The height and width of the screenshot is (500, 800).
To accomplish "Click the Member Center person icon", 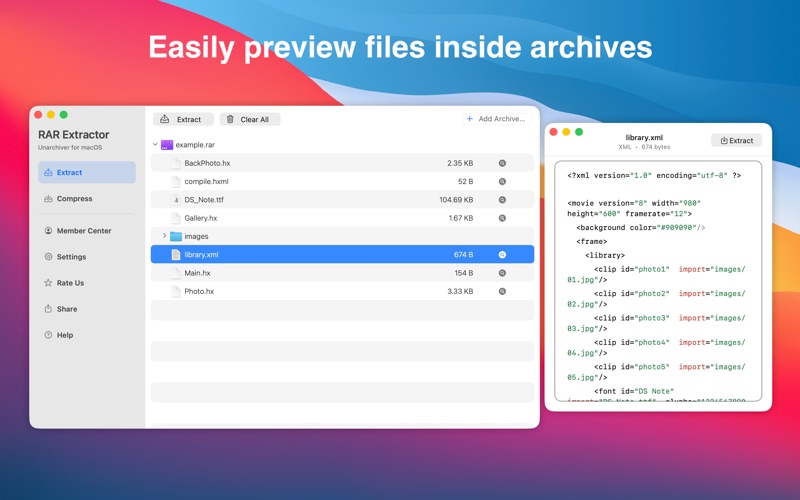I will [x=48, y=231].
